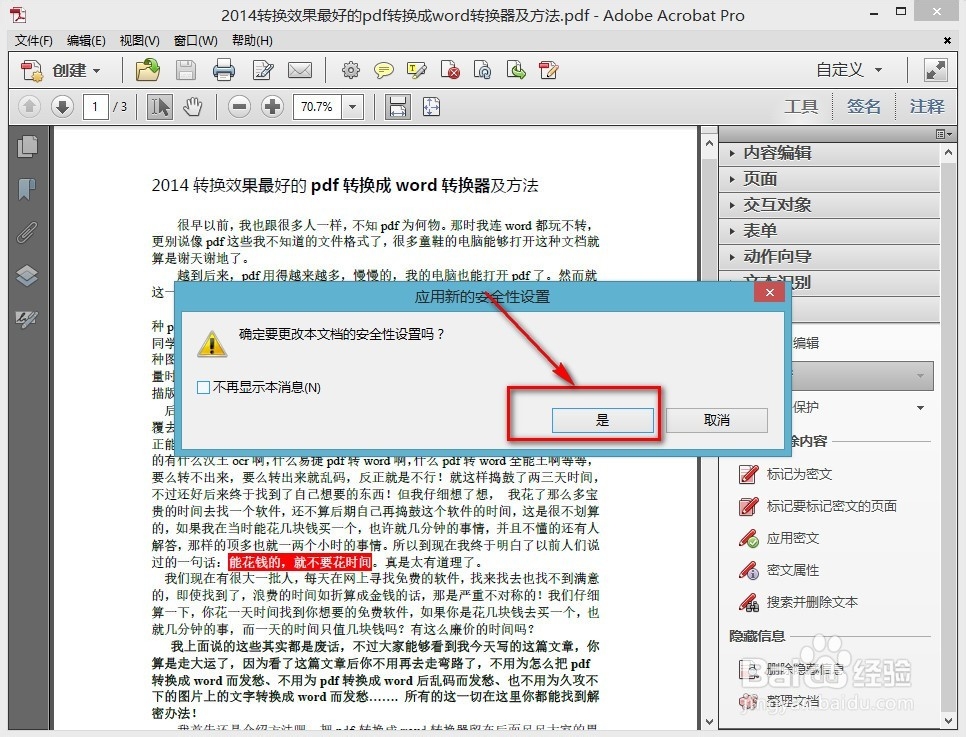The image size is (966, 737).
Task: Open the 文件(F) menu
Action: [x=33, y=41]
